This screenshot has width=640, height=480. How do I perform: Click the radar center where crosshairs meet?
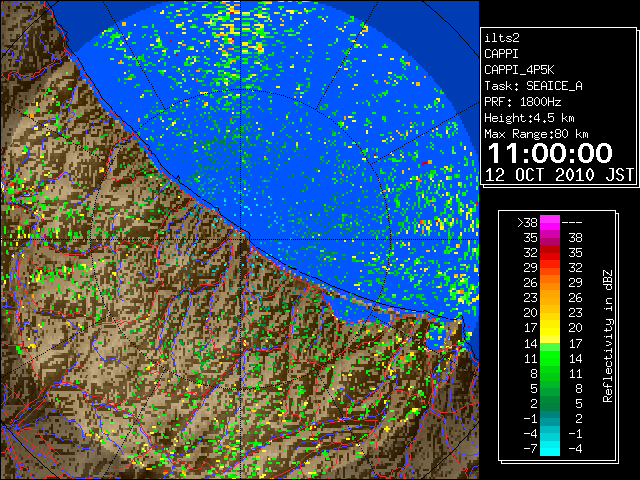click(241, 240)
